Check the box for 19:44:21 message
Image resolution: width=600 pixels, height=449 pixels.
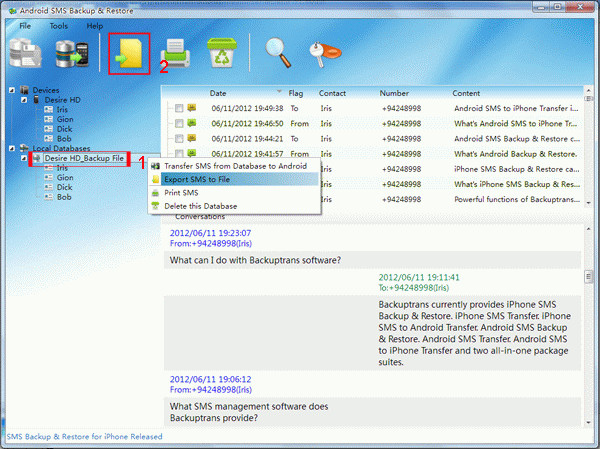pyautogui.click(x=179, y=139)
